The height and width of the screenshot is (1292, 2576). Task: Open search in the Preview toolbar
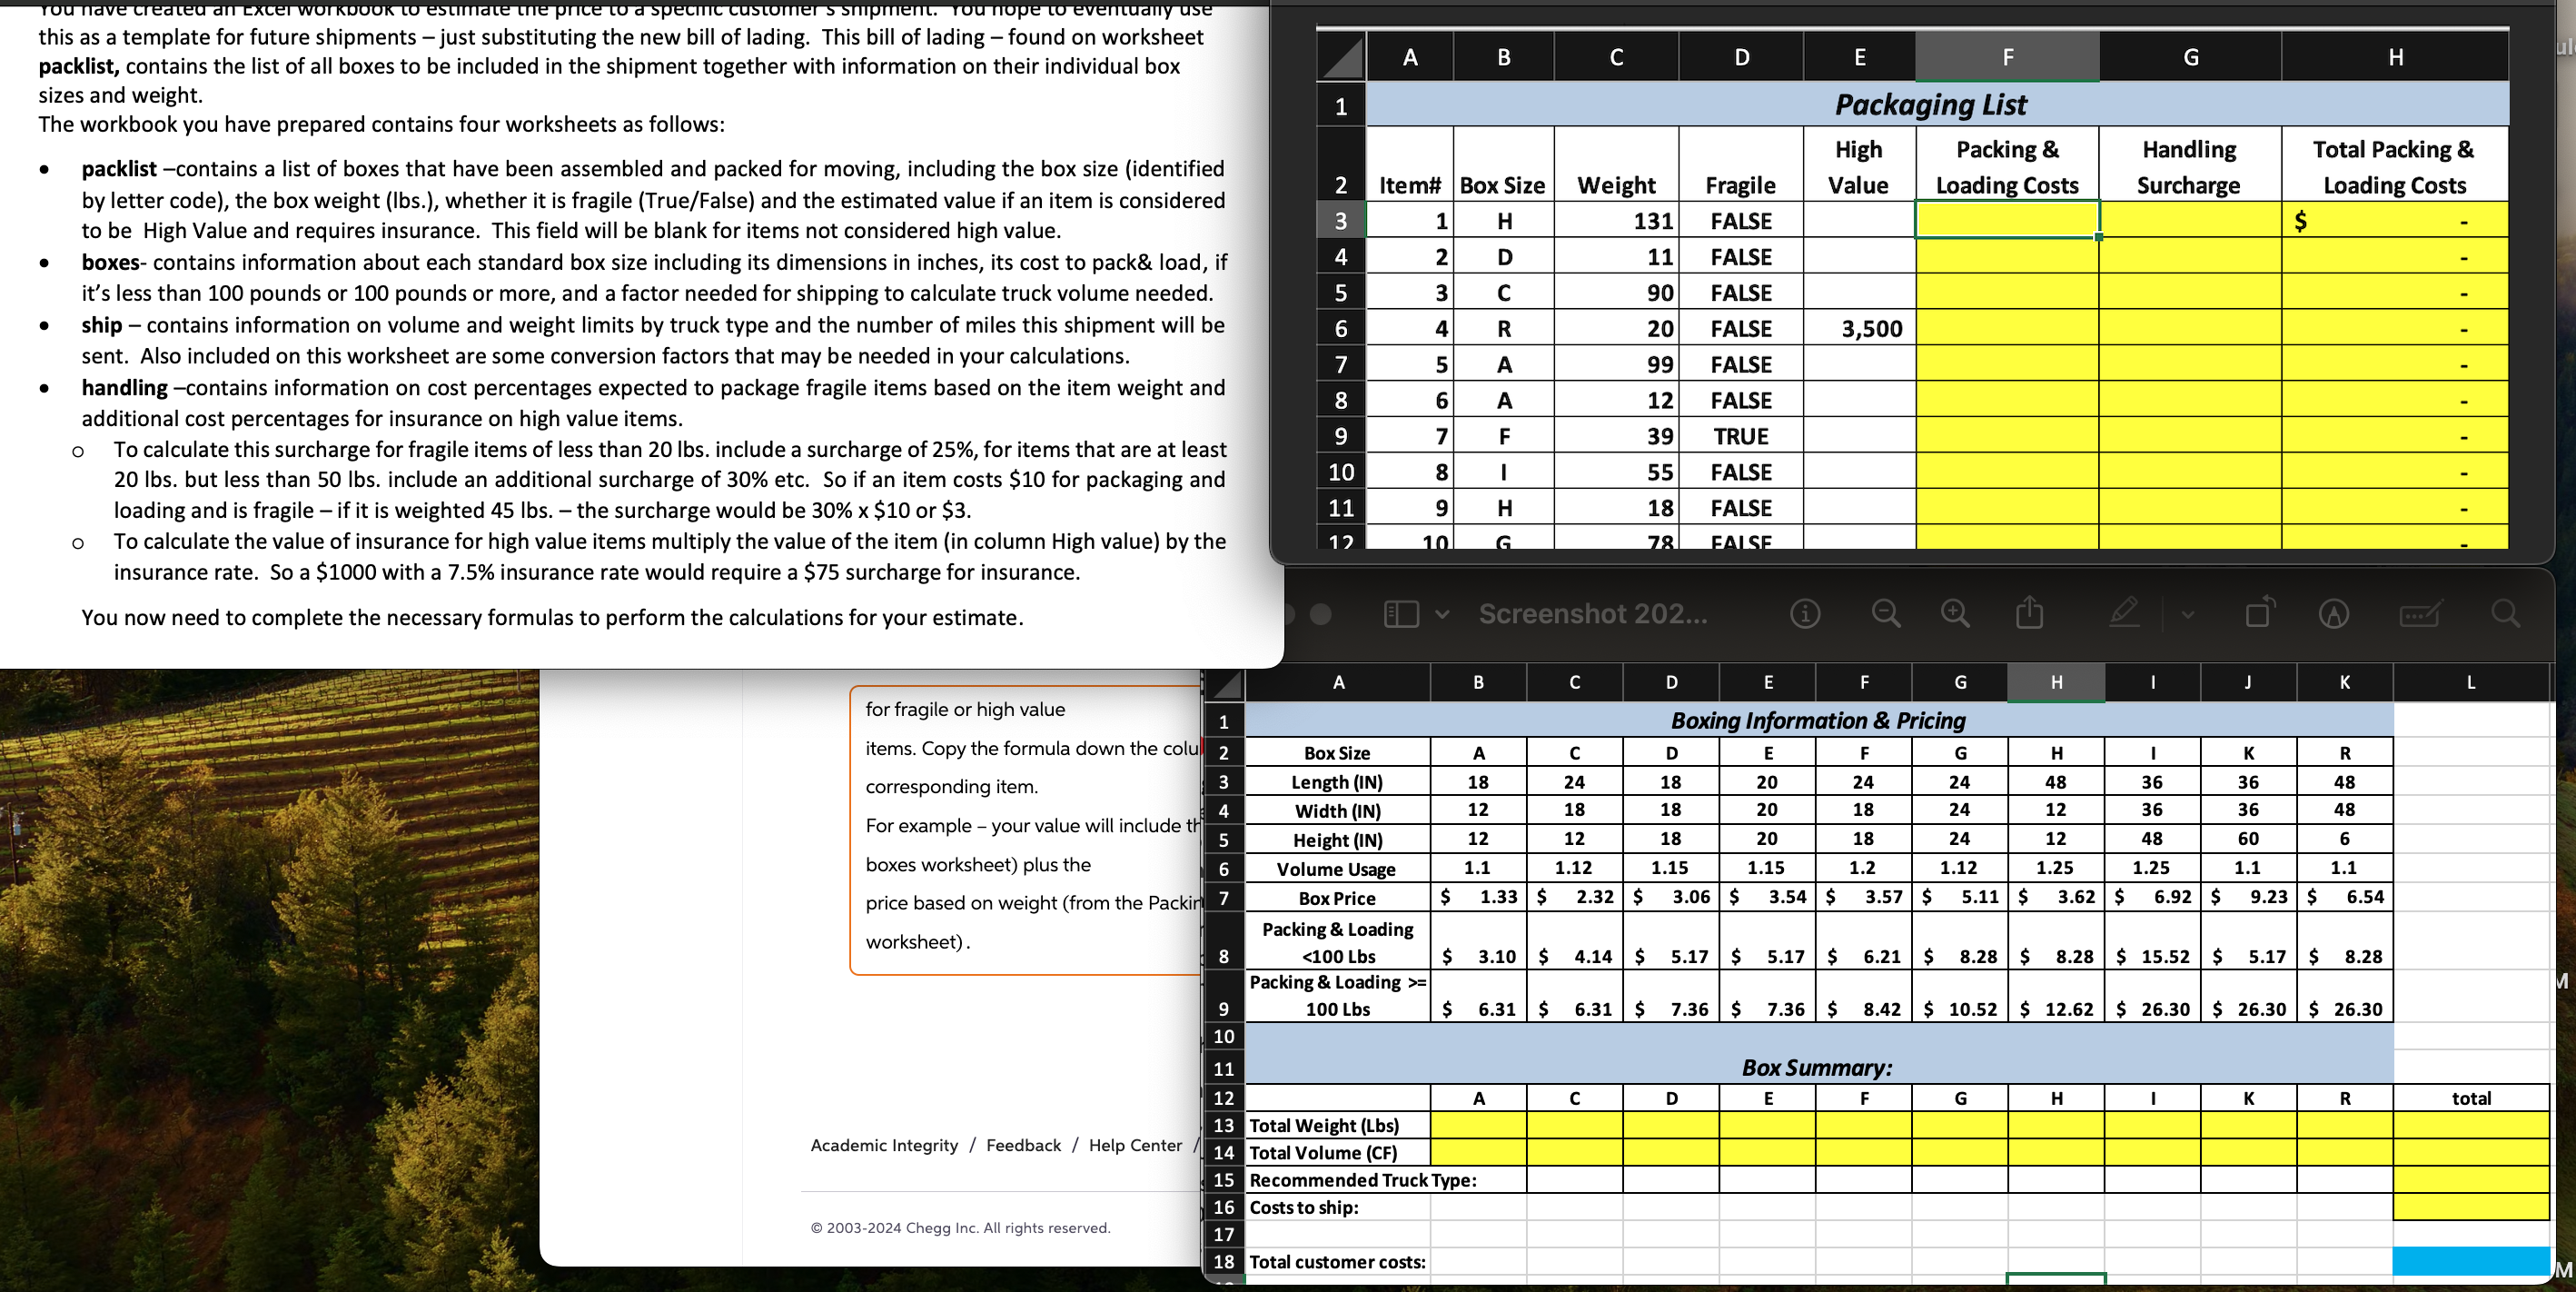(2506, 613)
